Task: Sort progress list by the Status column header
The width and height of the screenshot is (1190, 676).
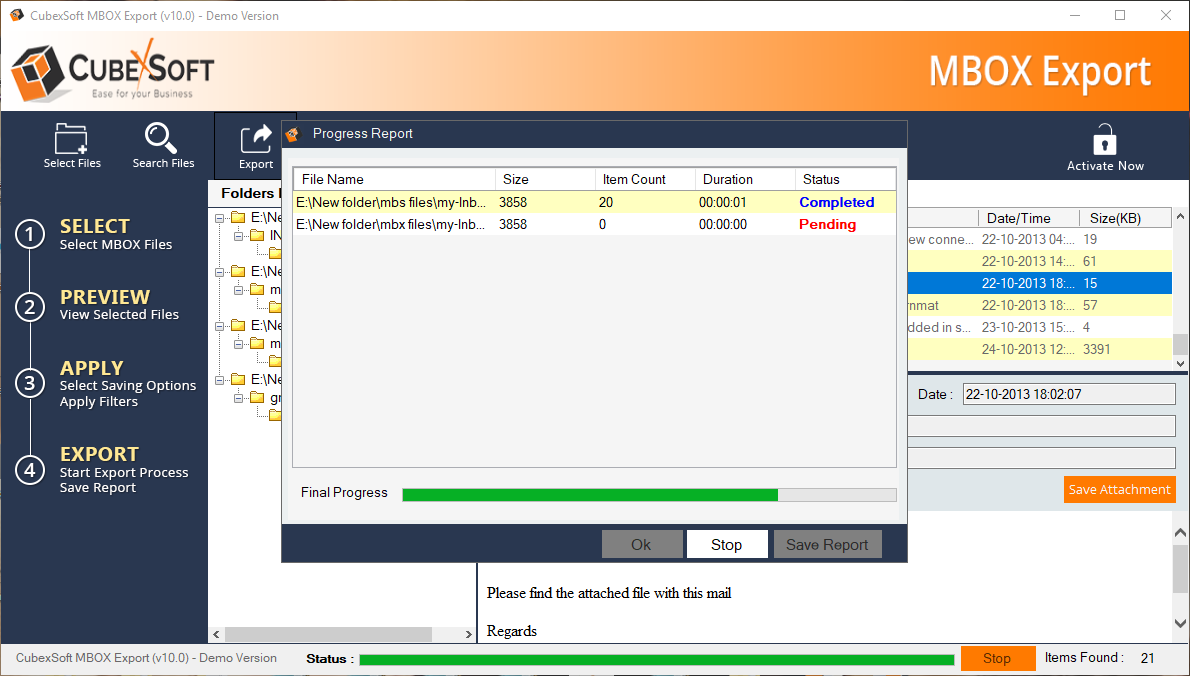Action: click(844, 179)
